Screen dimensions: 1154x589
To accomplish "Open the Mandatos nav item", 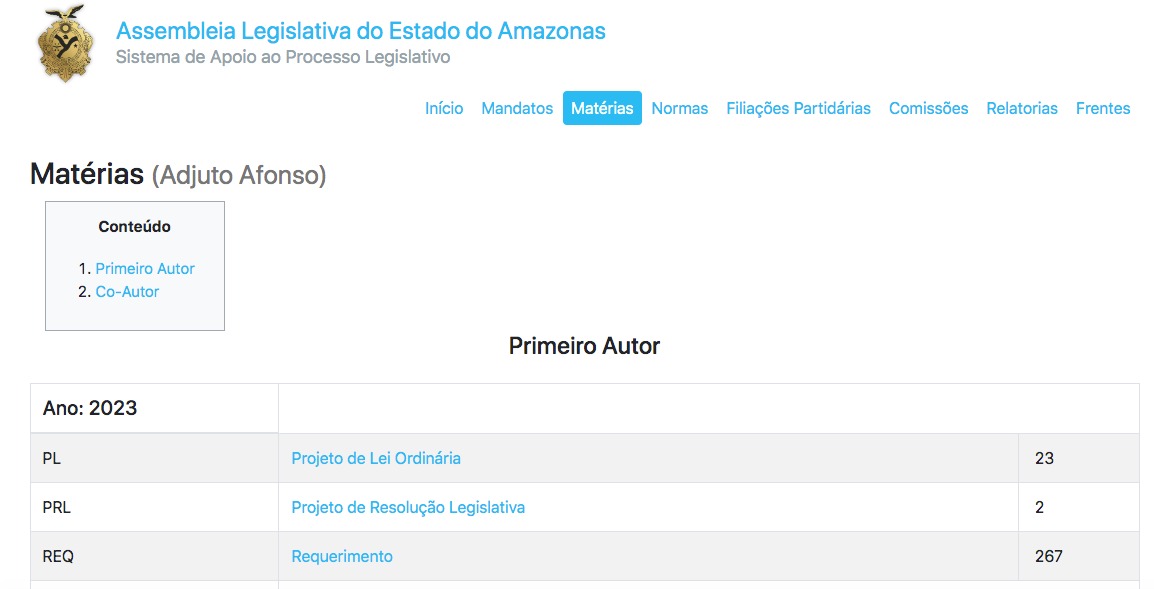I will coord(517,108).
